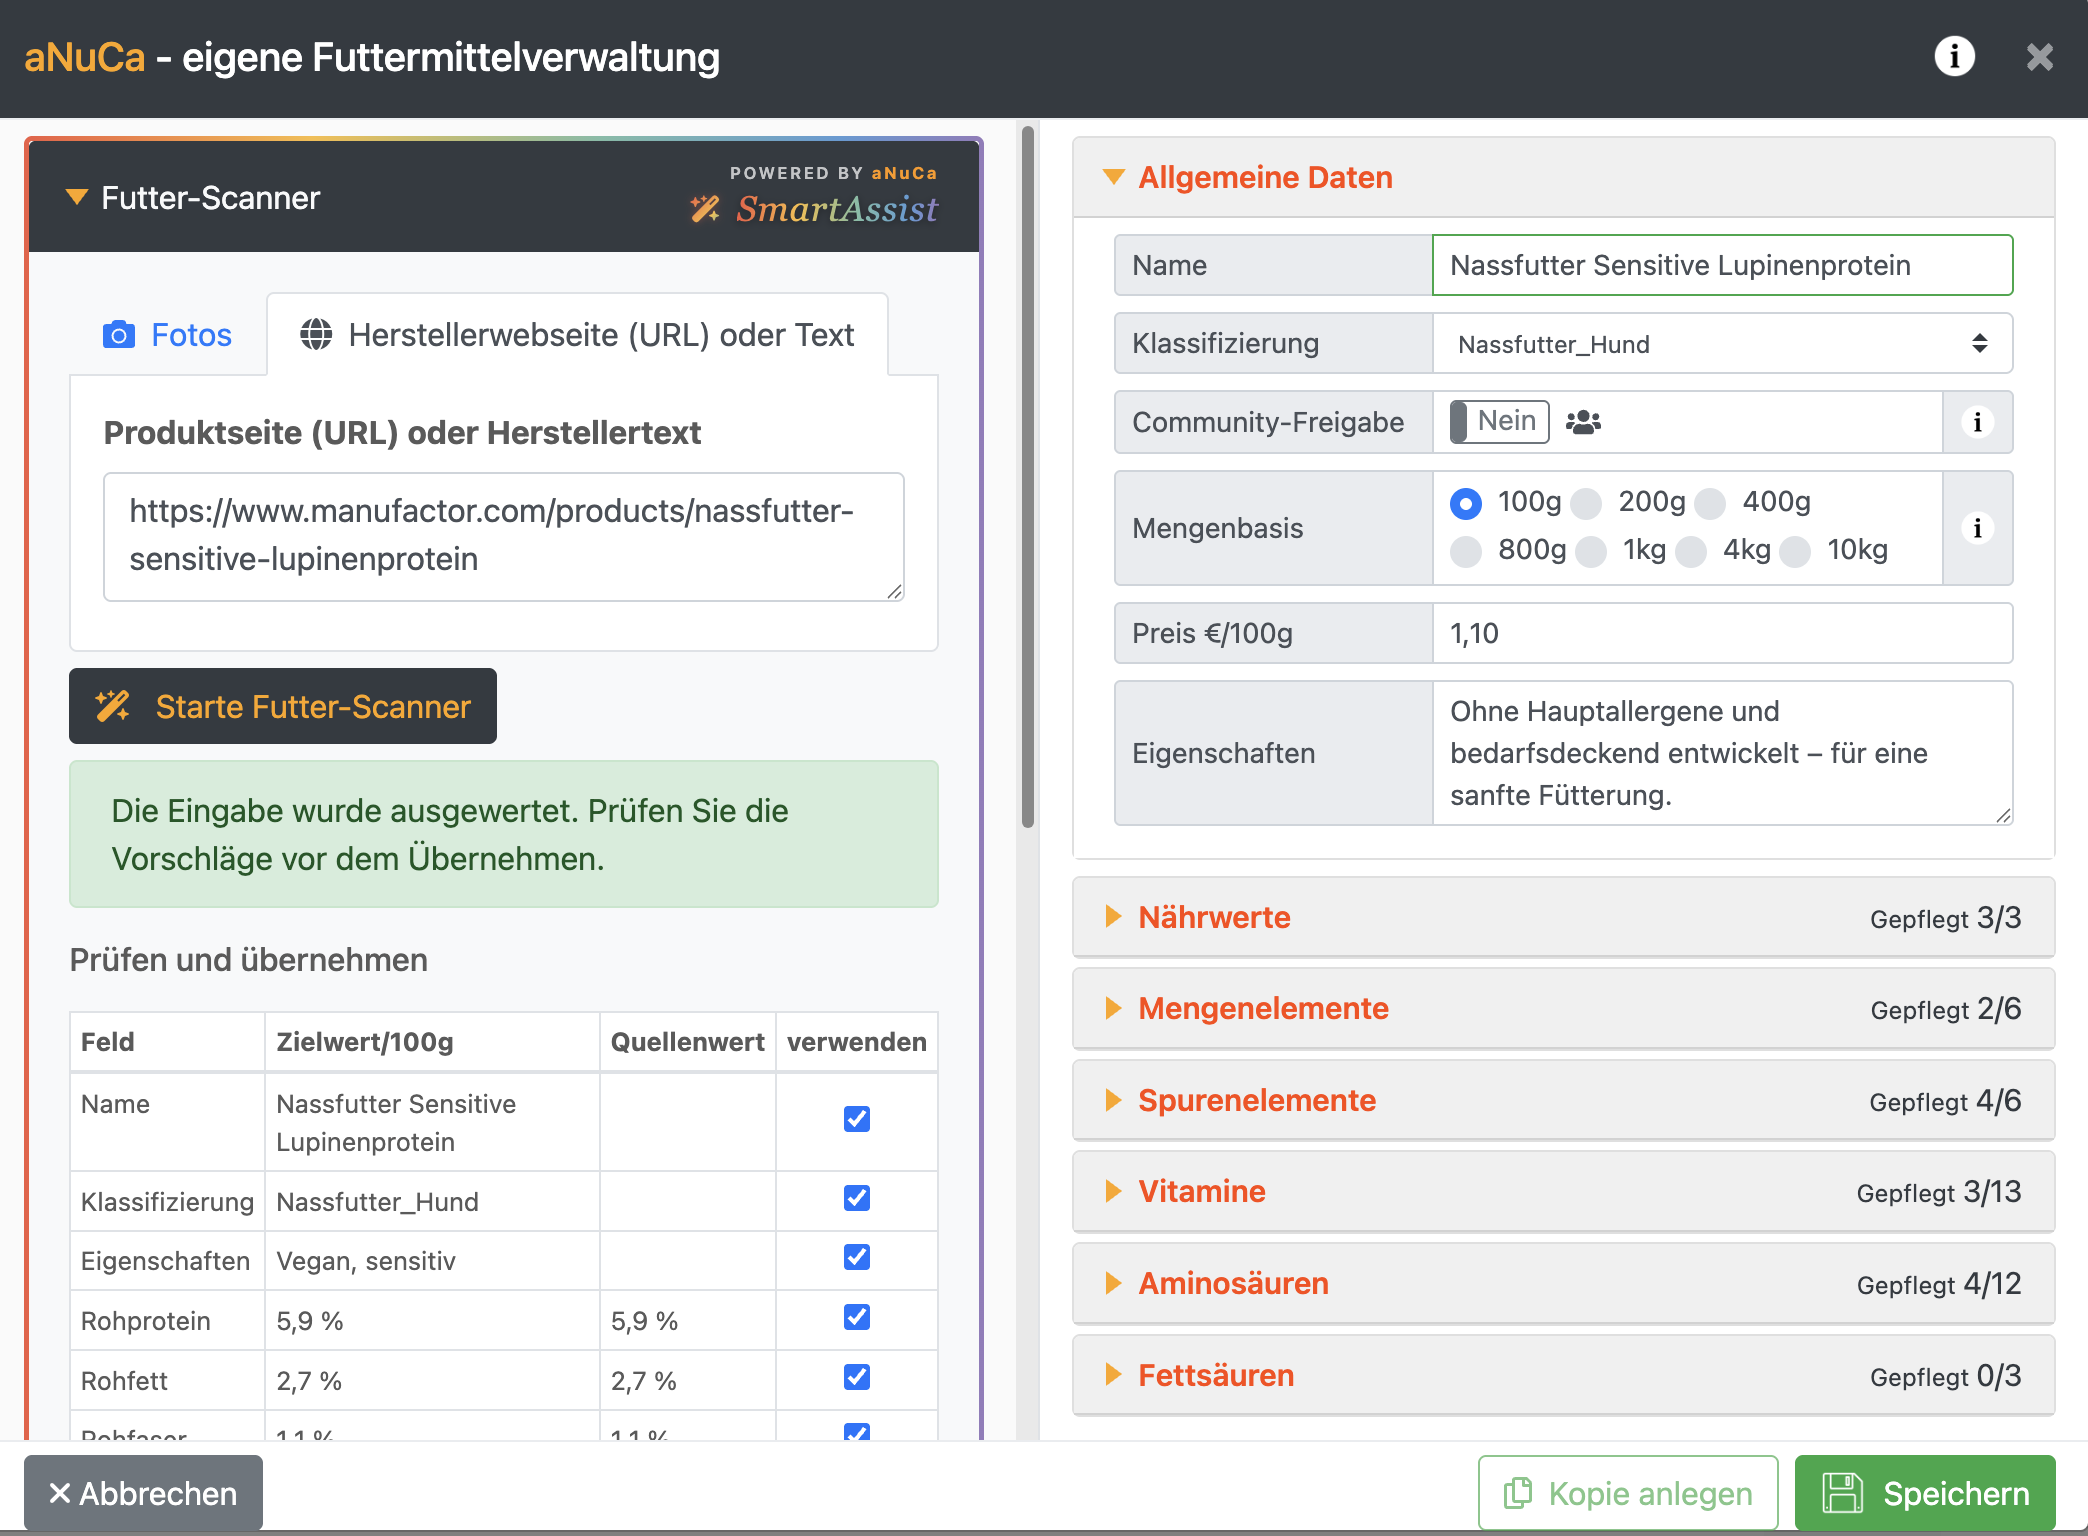The height and width of the screenshot is (1536, 2088).
Task: Switch to the Fotos tab
Action: 167,335
